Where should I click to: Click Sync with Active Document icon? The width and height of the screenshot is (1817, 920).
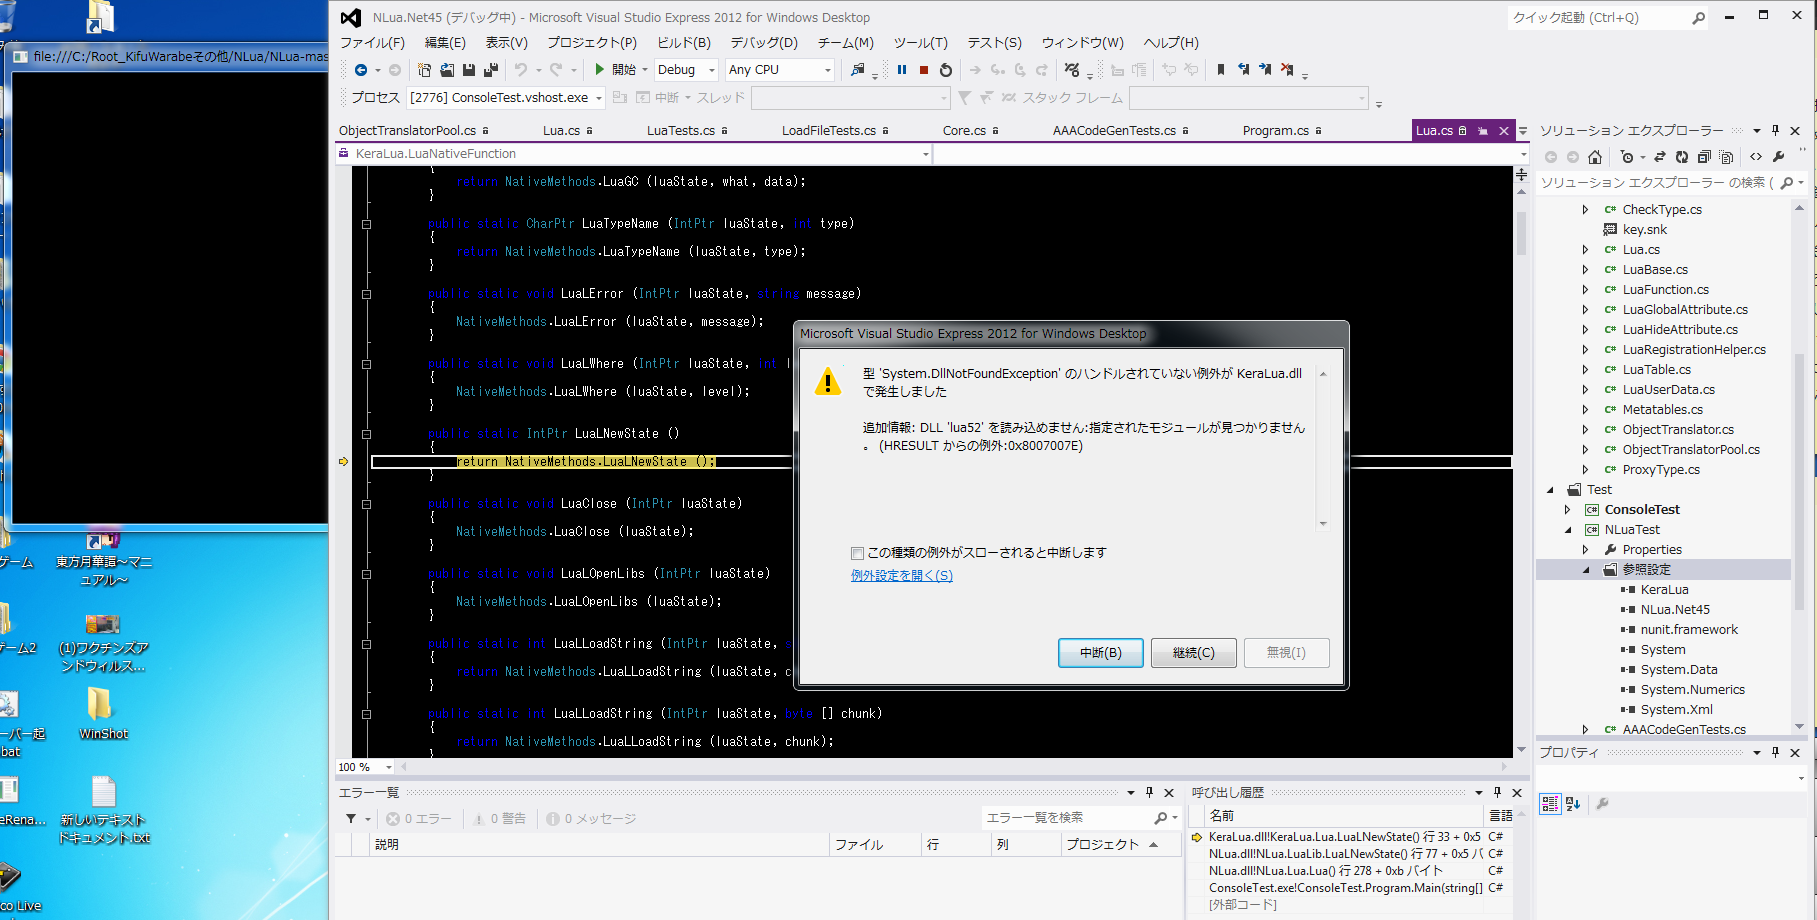tap(1660, 157)
